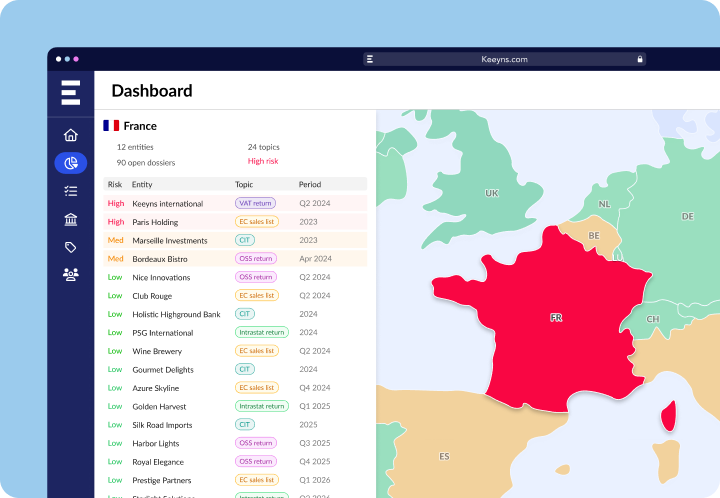Click the VAT return topic tag

[x=255, y=203]
